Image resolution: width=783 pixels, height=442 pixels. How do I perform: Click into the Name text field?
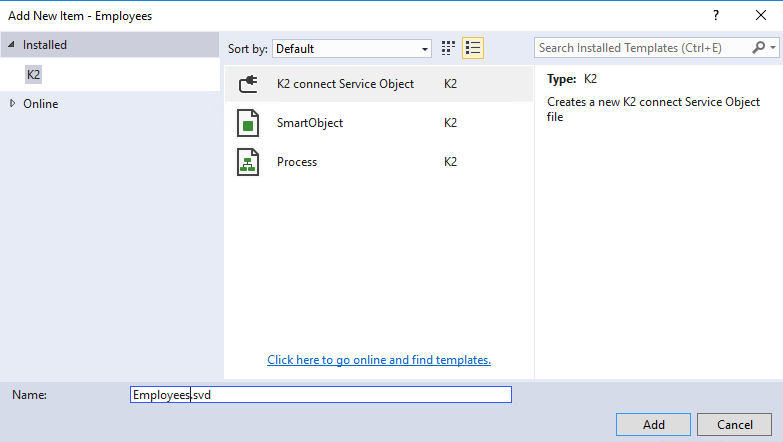[x=321, y=395]
